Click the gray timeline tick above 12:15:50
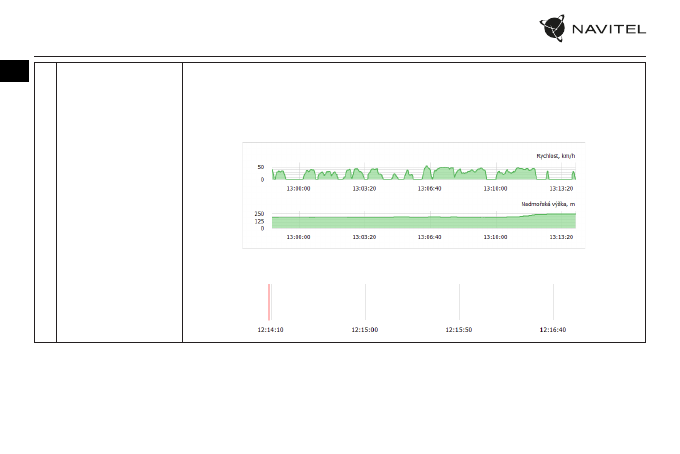Viewport: 680px width, 454px height. click(459, 301)
